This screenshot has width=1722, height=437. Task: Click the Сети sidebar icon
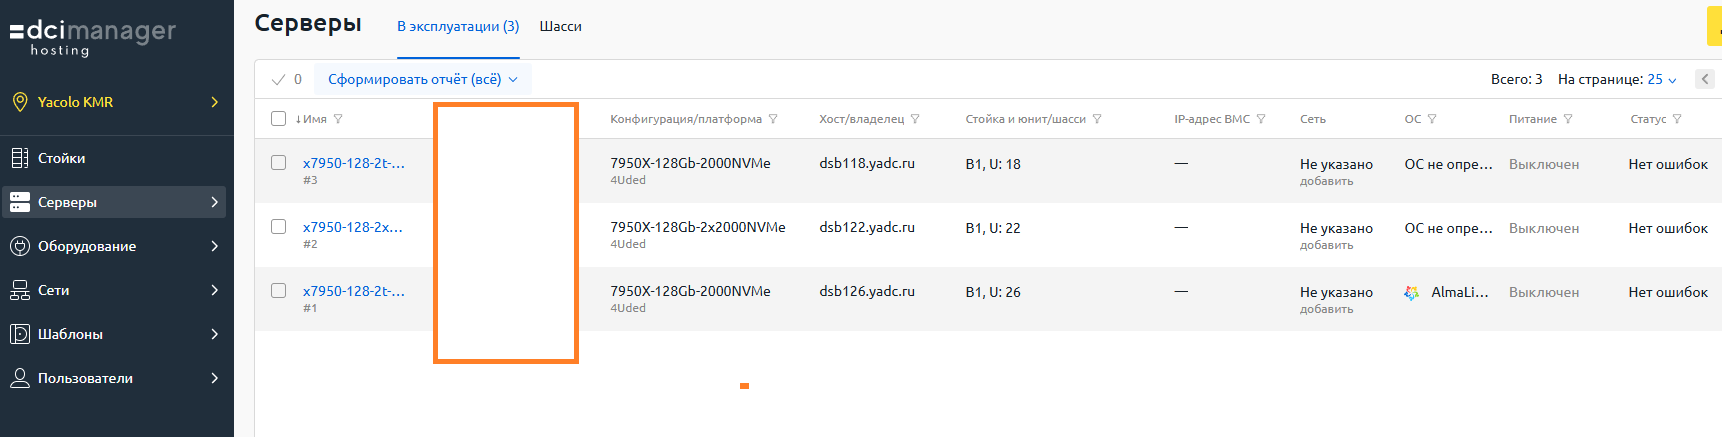(20, 290)
